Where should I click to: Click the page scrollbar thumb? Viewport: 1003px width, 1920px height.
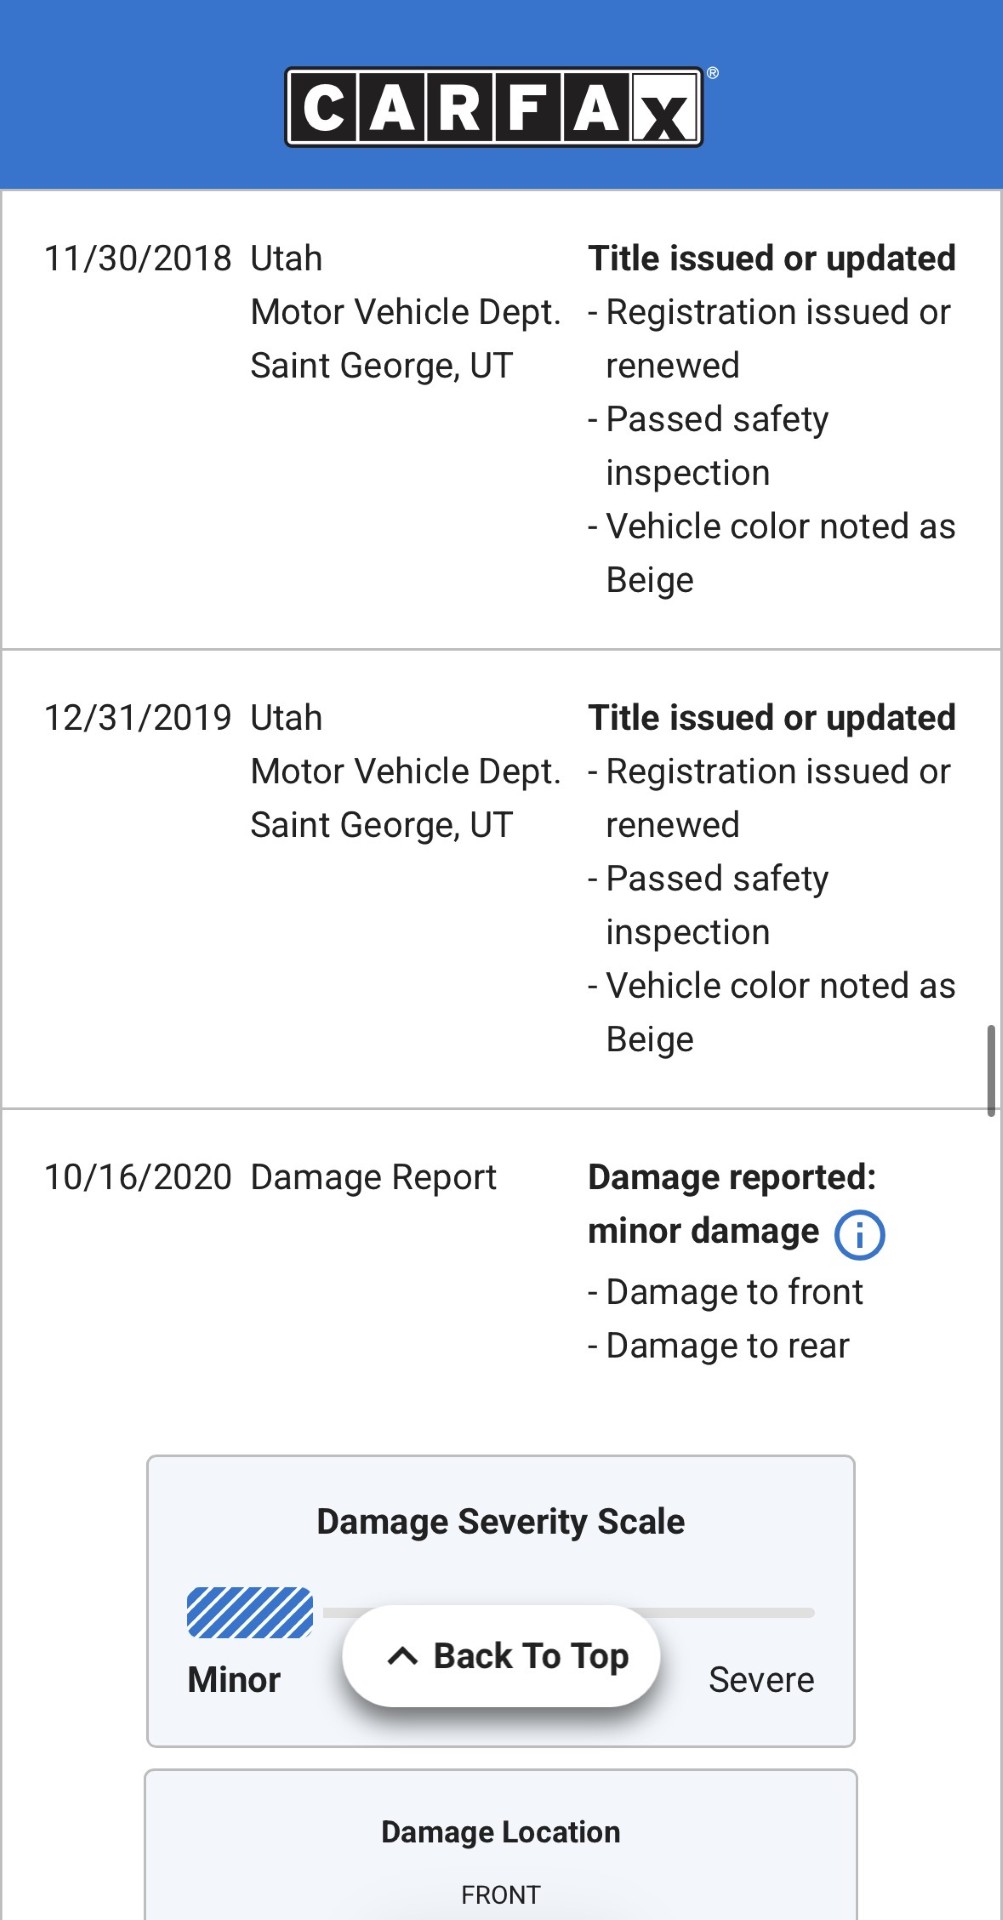click(x=990, y=1070)
